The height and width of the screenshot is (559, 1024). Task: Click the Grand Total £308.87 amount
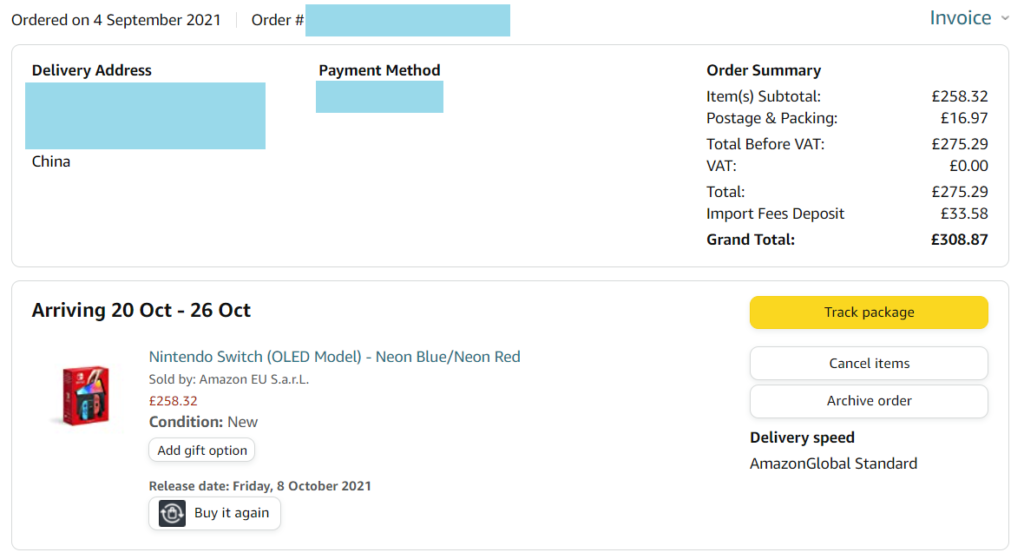[x=959, y=240]
